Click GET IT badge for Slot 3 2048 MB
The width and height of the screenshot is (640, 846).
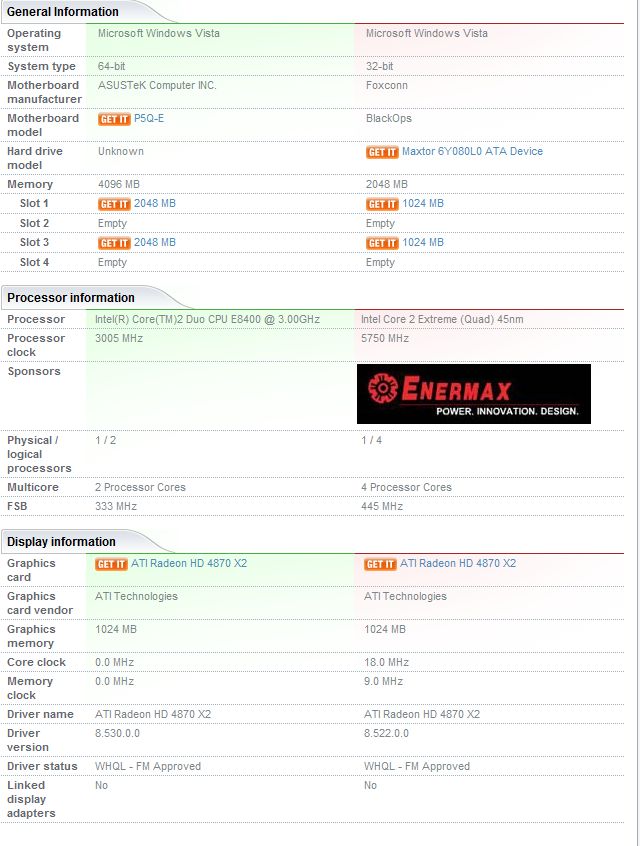point(114,243)
